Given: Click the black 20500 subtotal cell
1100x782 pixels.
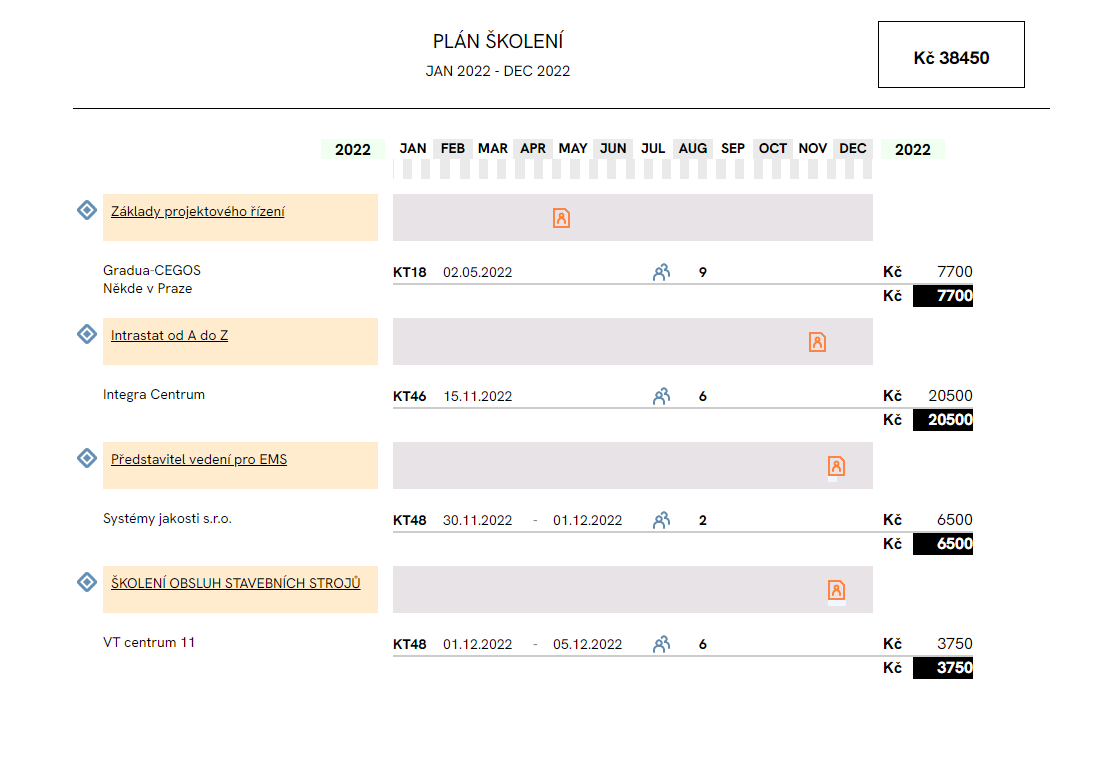Looking at the screenshot, I should (942, 420).
